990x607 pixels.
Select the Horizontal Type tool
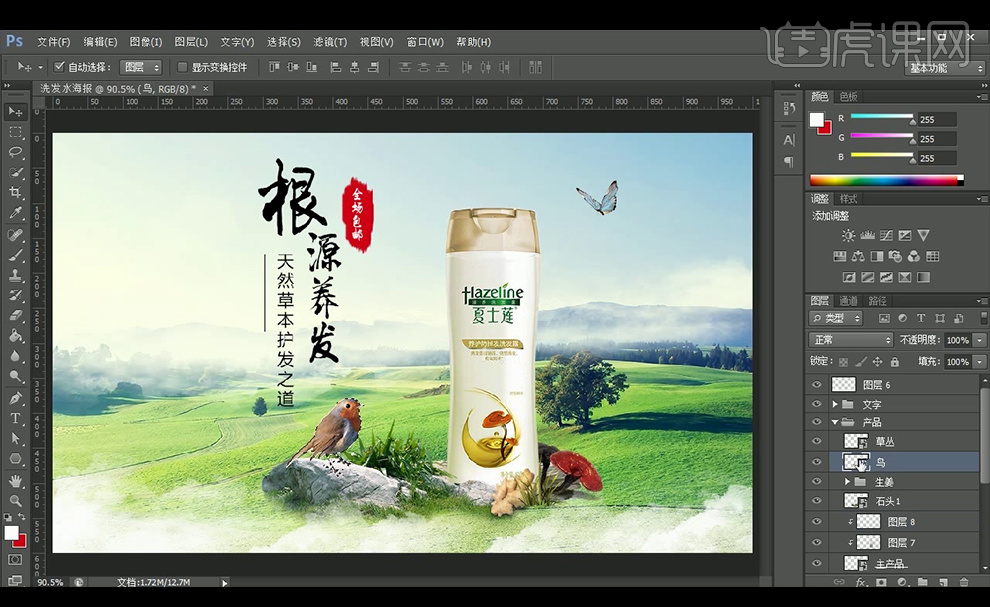(x=15, y=418)
